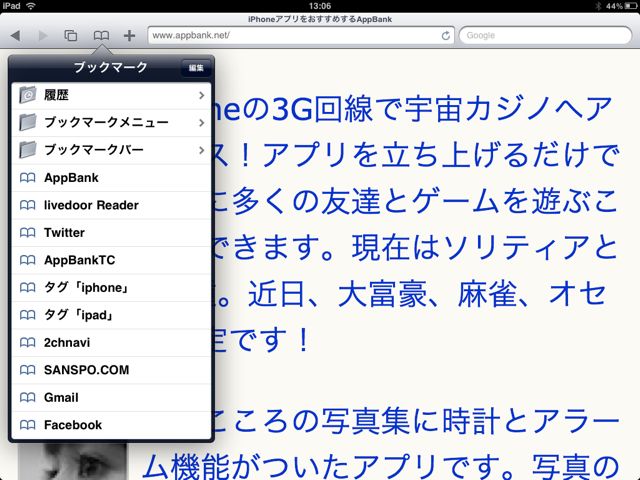Click the 写真集に時計とアラーム article link
Viewport: 640px width, 480px height.
pos(382,444)
